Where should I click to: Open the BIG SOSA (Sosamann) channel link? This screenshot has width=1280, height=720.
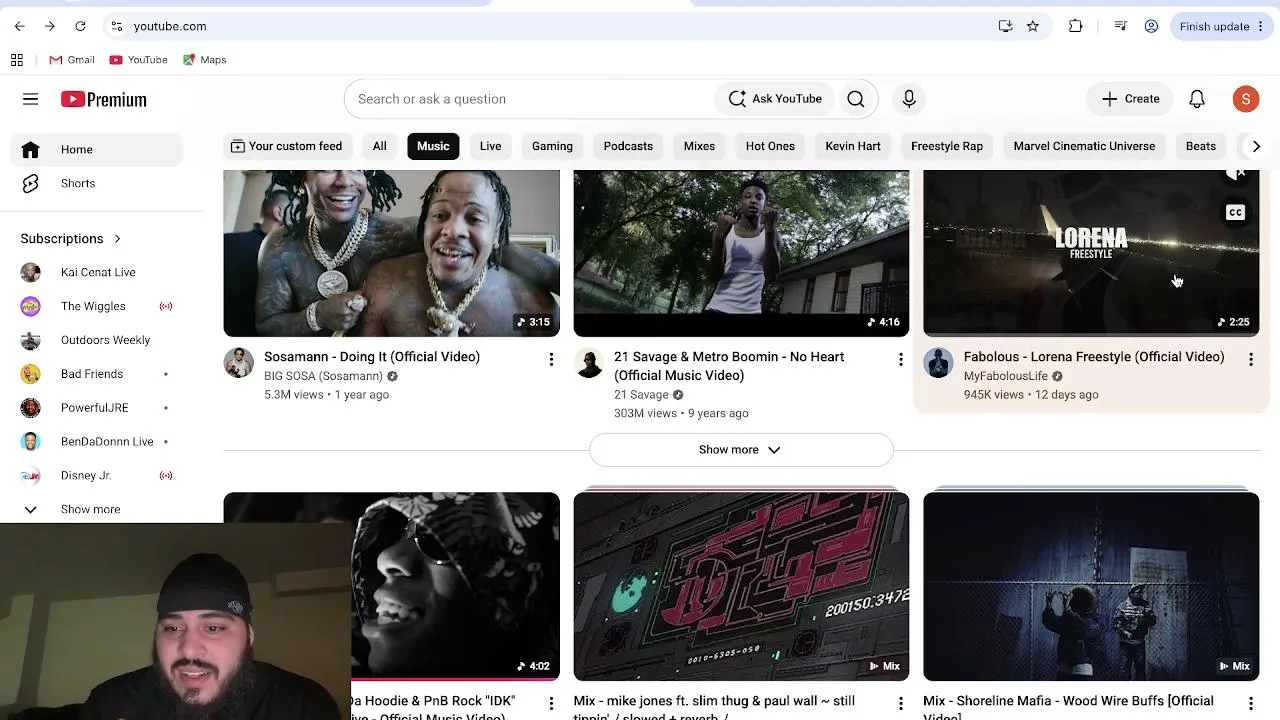coord(323,376)
